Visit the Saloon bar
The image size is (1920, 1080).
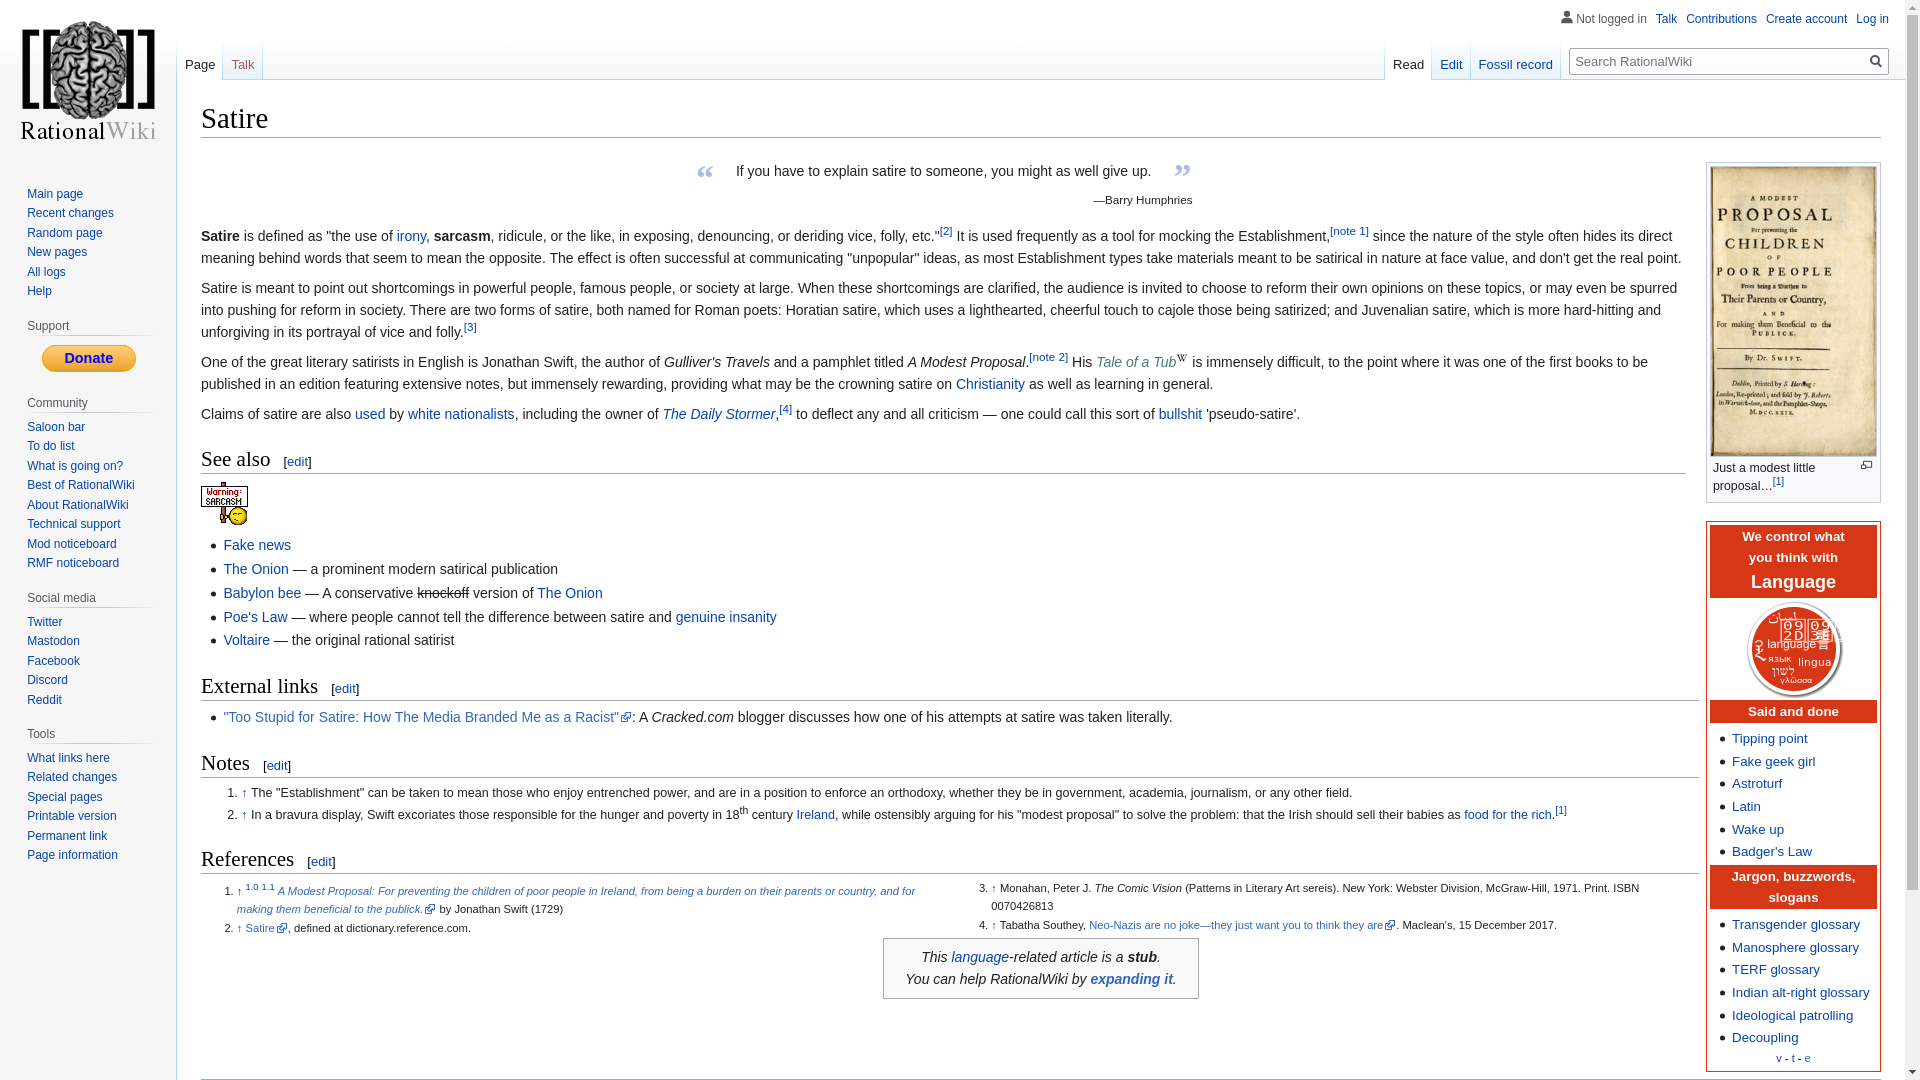(56, 427)
